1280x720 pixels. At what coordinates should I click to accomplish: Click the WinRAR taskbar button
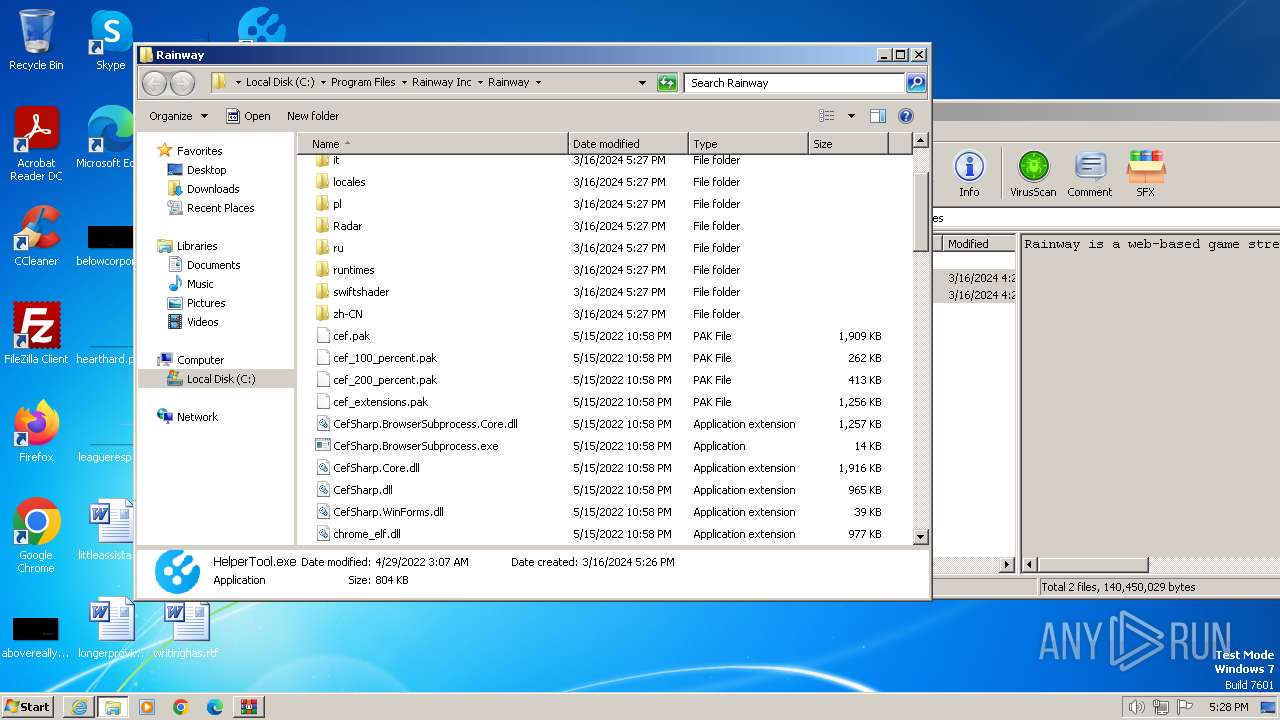click(x=248, y=707)
